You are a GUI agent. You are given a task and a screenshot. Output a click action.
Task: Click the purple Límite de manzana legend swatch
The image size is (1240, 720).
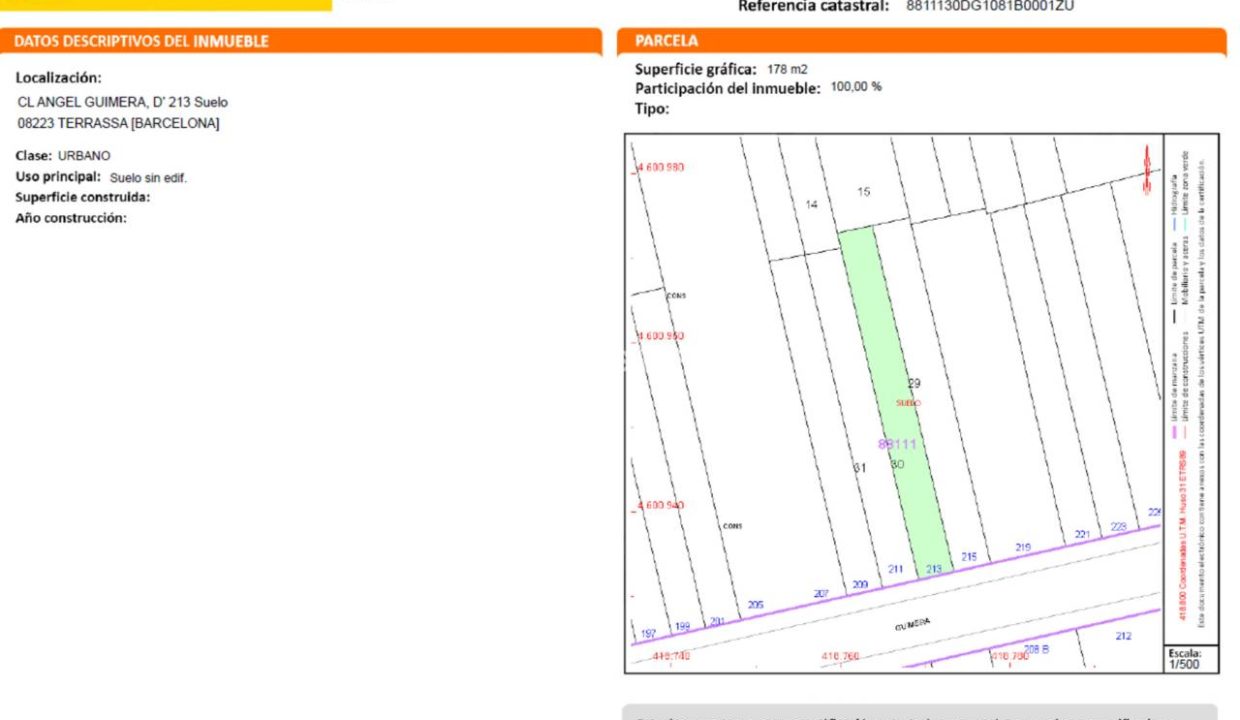[x=1172, y=433]
